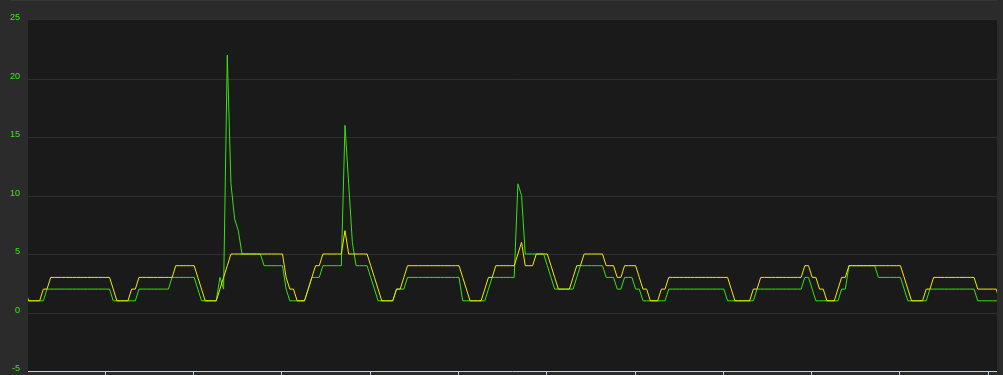Click the yellow peak reaching 7
Viewport: 1003px width, 375px height.
pos(345,232)
